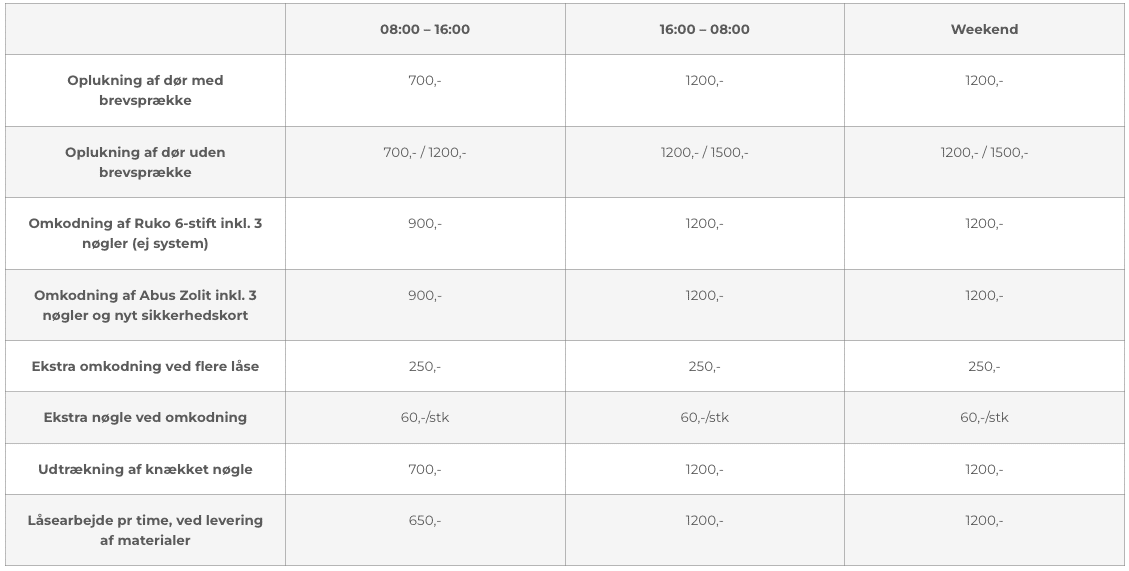Click the 'Oplukning af dør uden brevsprække' row label
The width and height of the screenshot is (1129, 571).
[x=145, y=162]
